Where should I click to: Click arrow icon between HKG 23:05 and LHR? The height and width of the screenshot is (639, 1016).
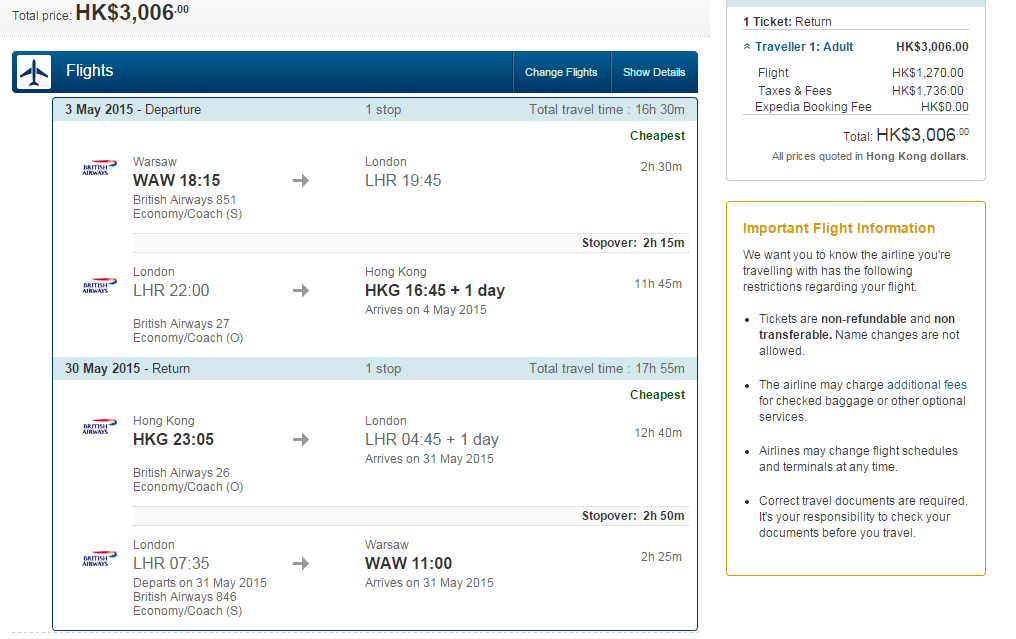pos(301,439)
